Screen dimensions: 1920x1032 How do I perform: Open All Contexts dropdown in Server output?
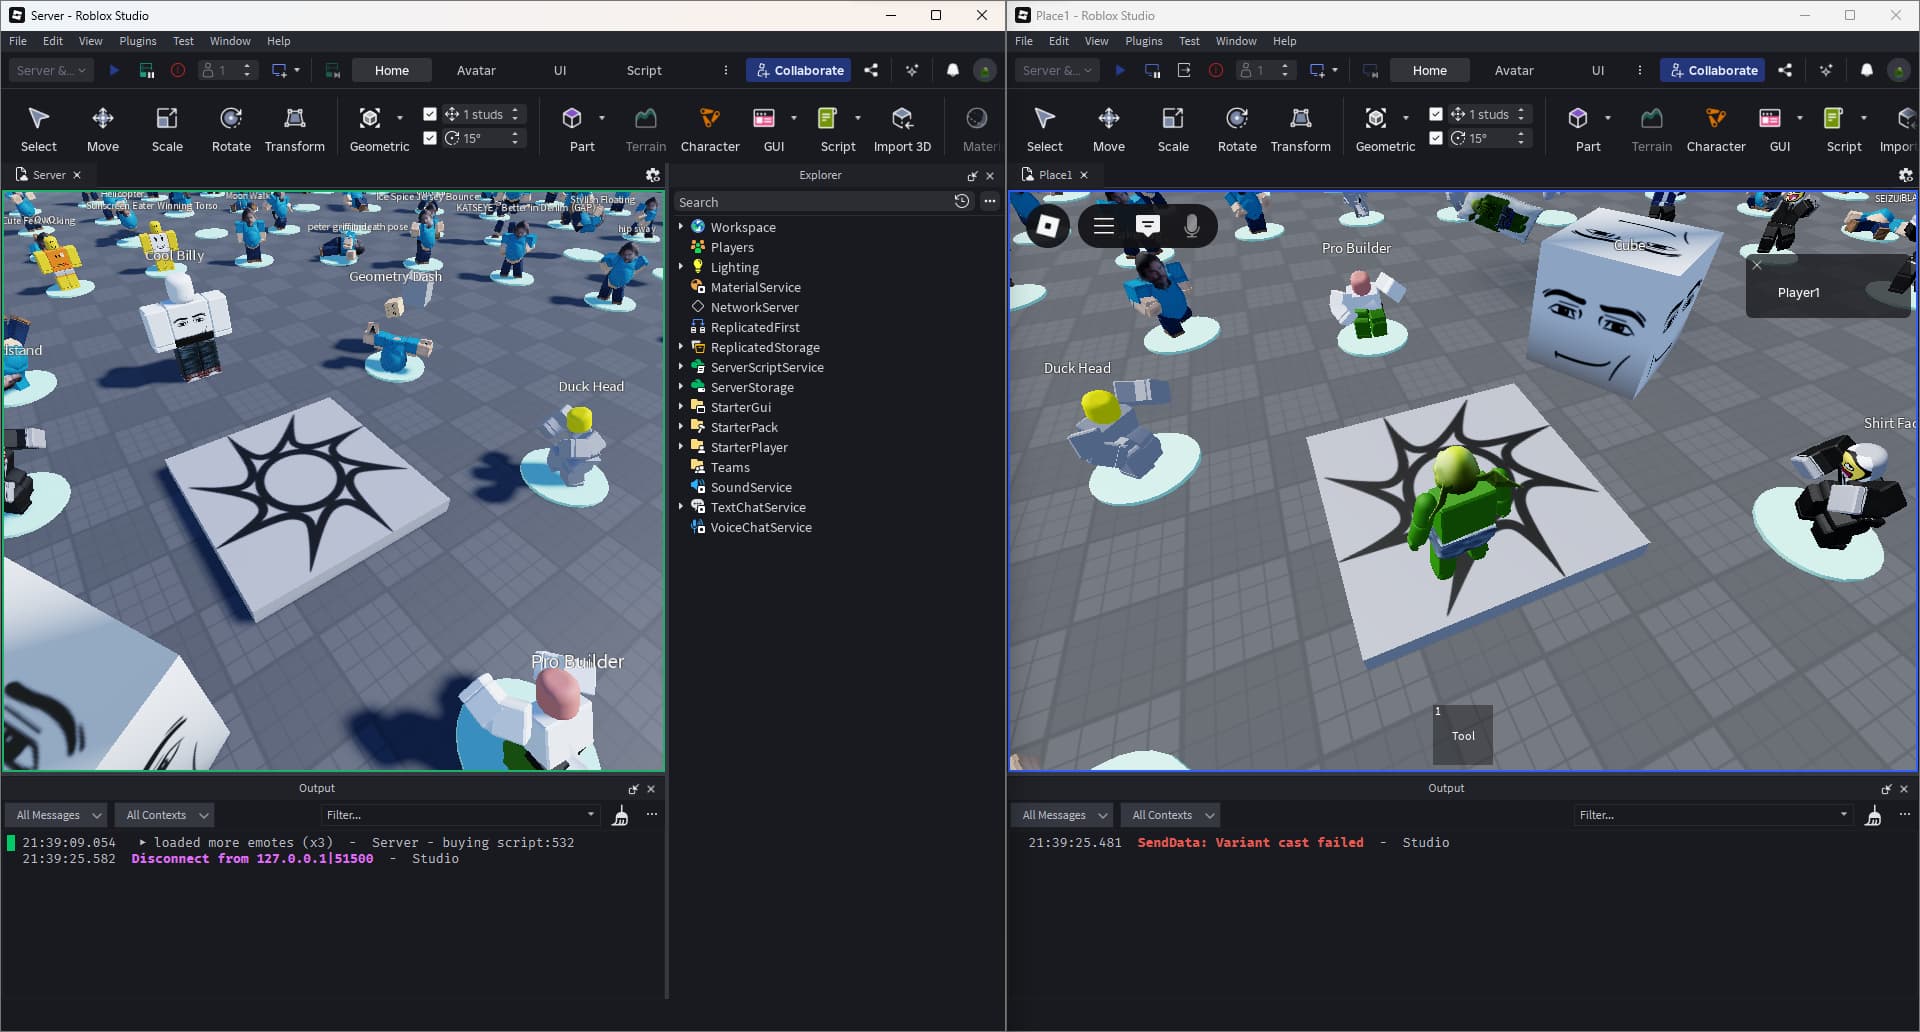coord(165,815)
